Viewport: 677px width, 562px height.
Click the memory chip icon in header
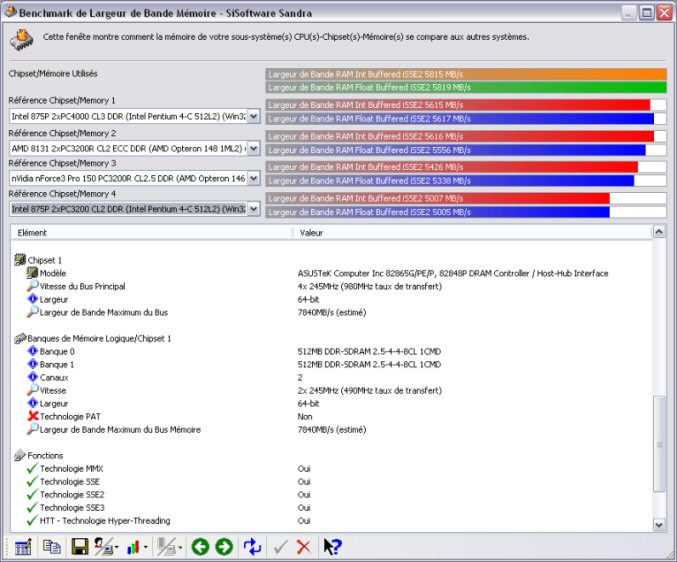coord(22,40)
